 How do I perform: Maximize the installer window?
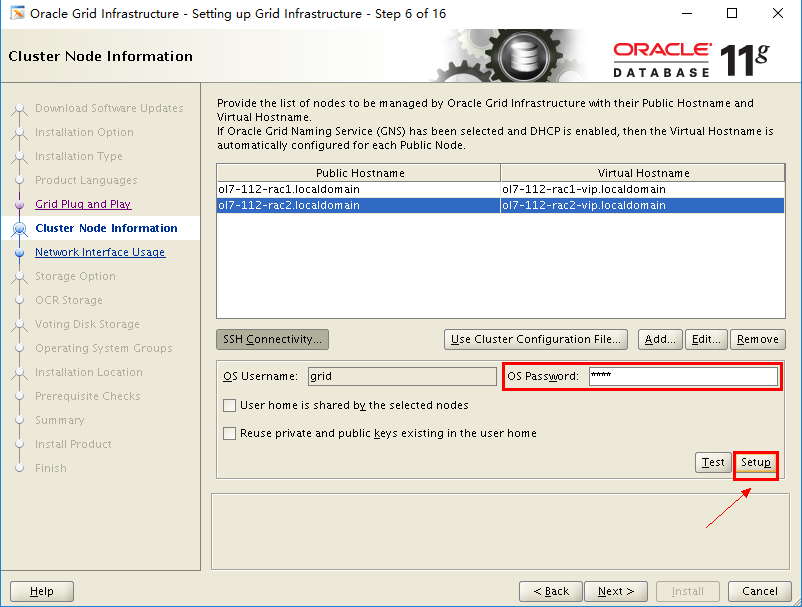(732, 13)
